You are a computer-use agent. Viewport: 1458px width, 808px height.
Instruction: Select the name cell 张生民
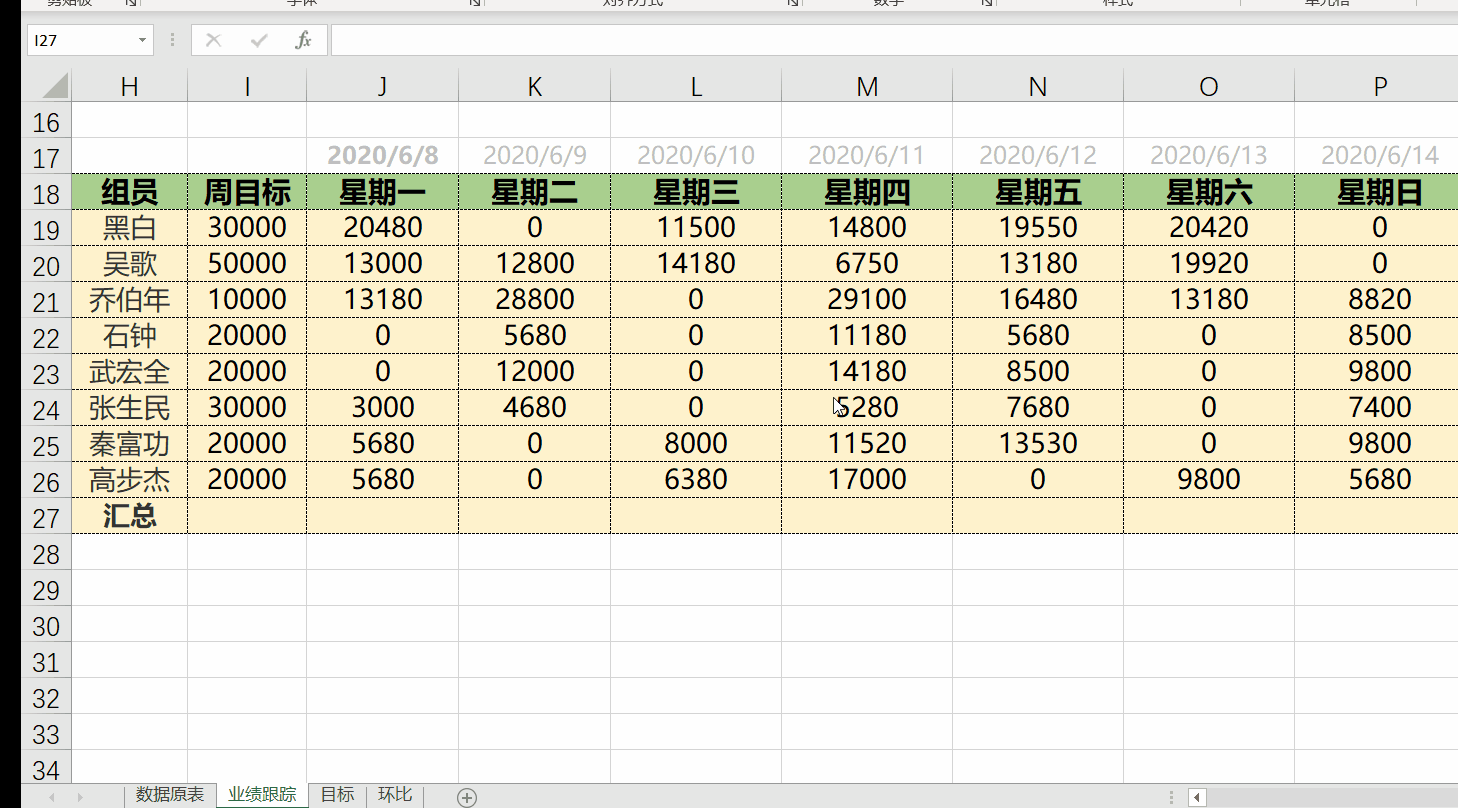tap(129, 408)
